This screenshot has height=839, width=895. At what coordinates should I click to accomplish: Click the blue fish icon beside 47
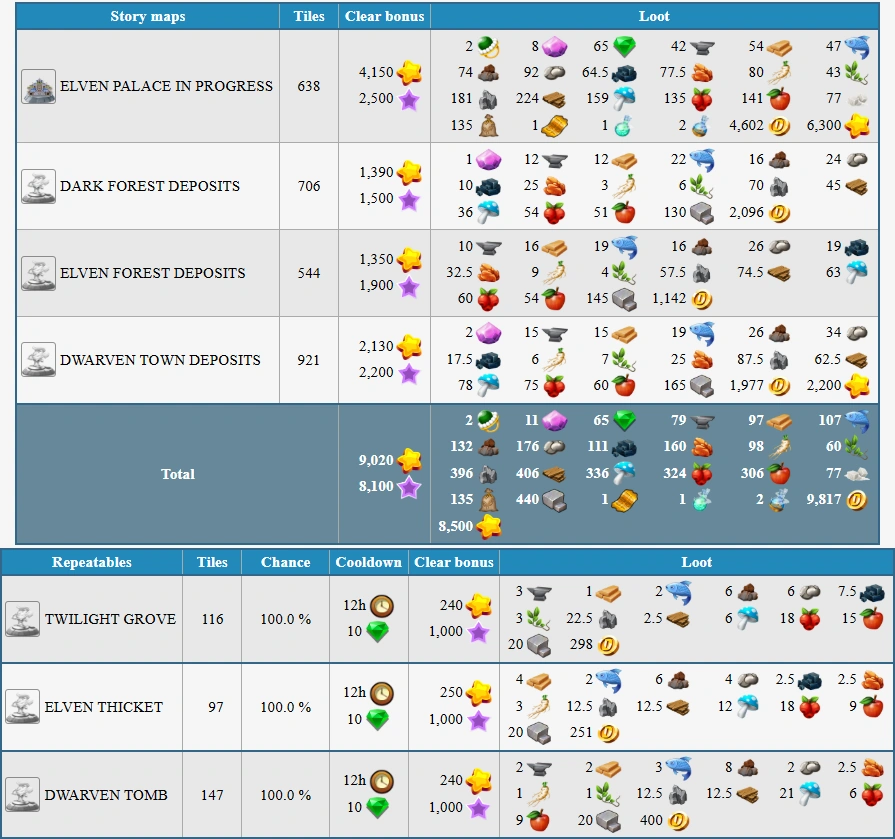(x=856, y=47)
